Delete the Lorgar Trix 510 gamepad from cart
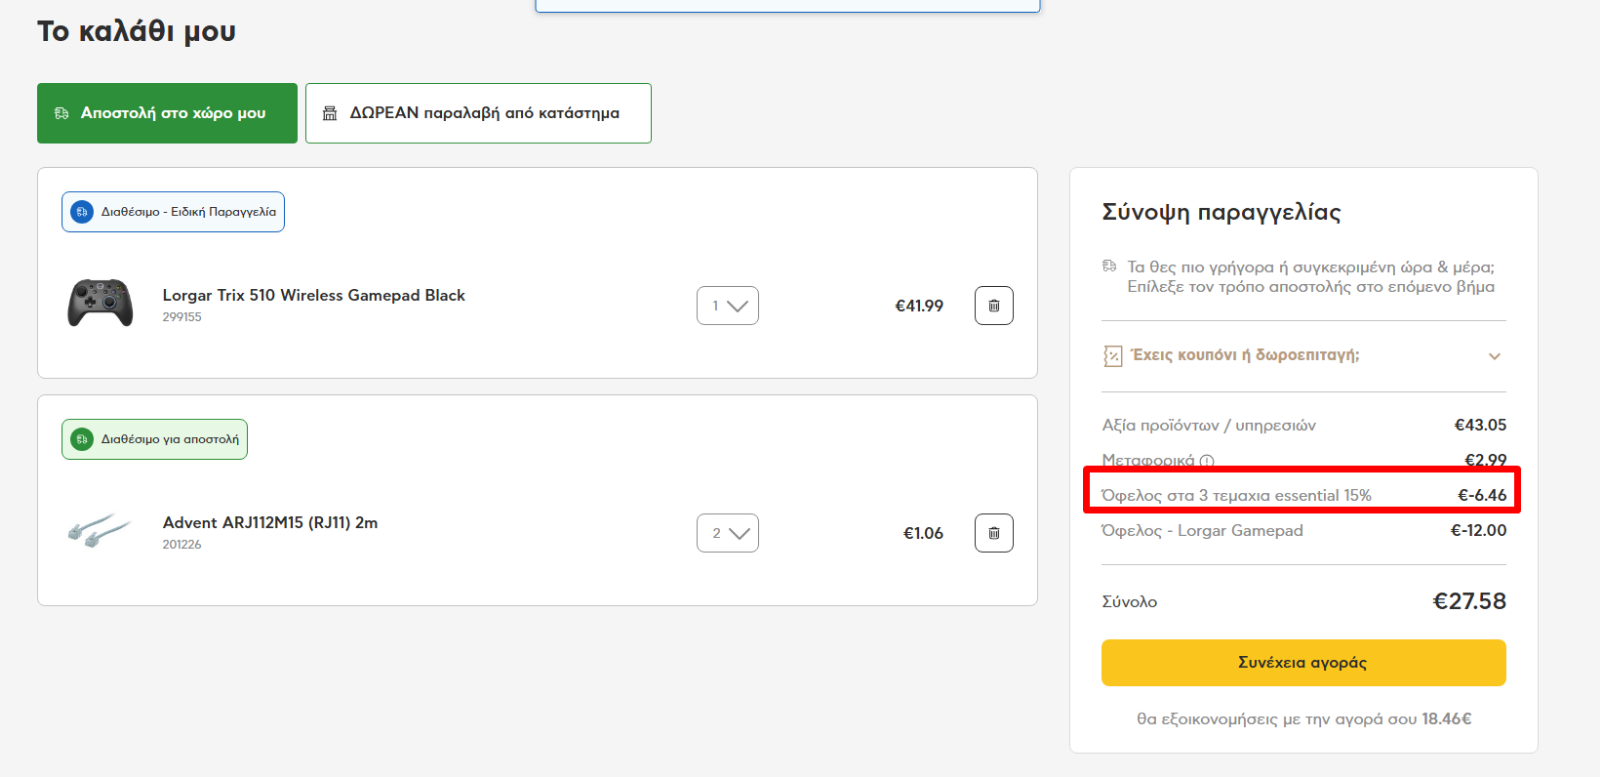This screenshot has width=1600, height=777. [993, 306]
